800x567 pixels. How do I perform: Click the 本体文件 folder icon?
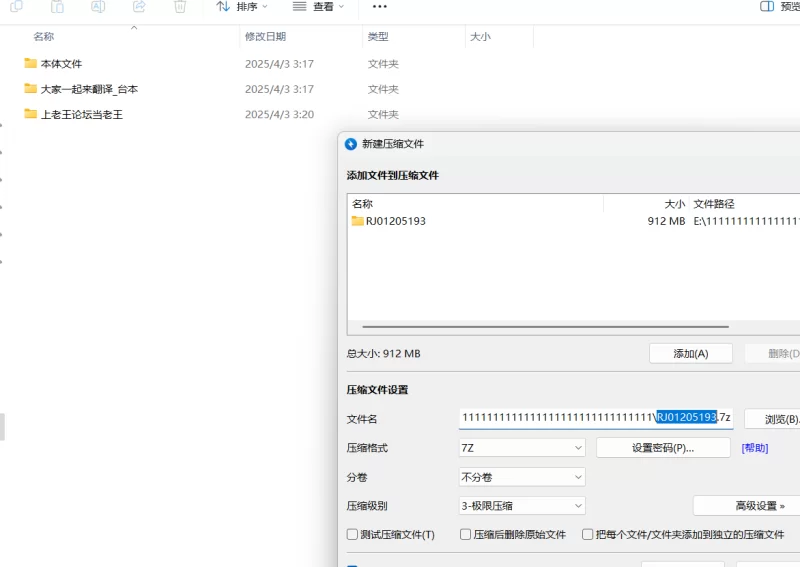pos(30,63)
